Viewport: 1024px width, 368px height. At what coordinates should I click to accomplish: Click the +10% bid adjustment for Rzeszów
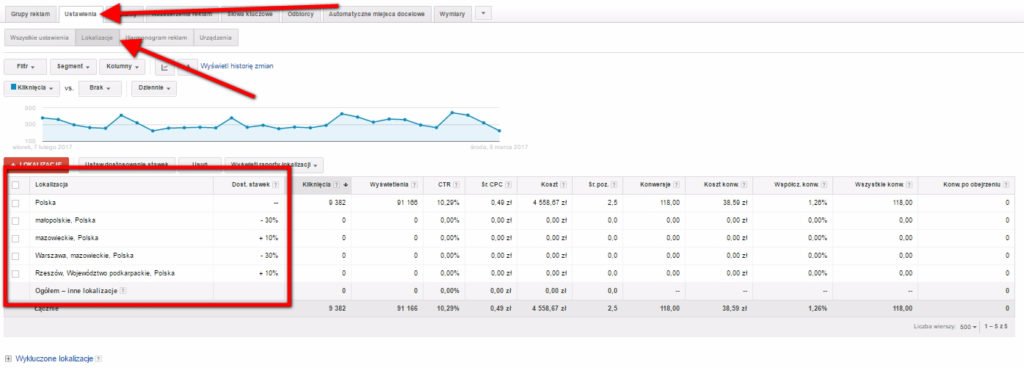[x=269, y=273]
